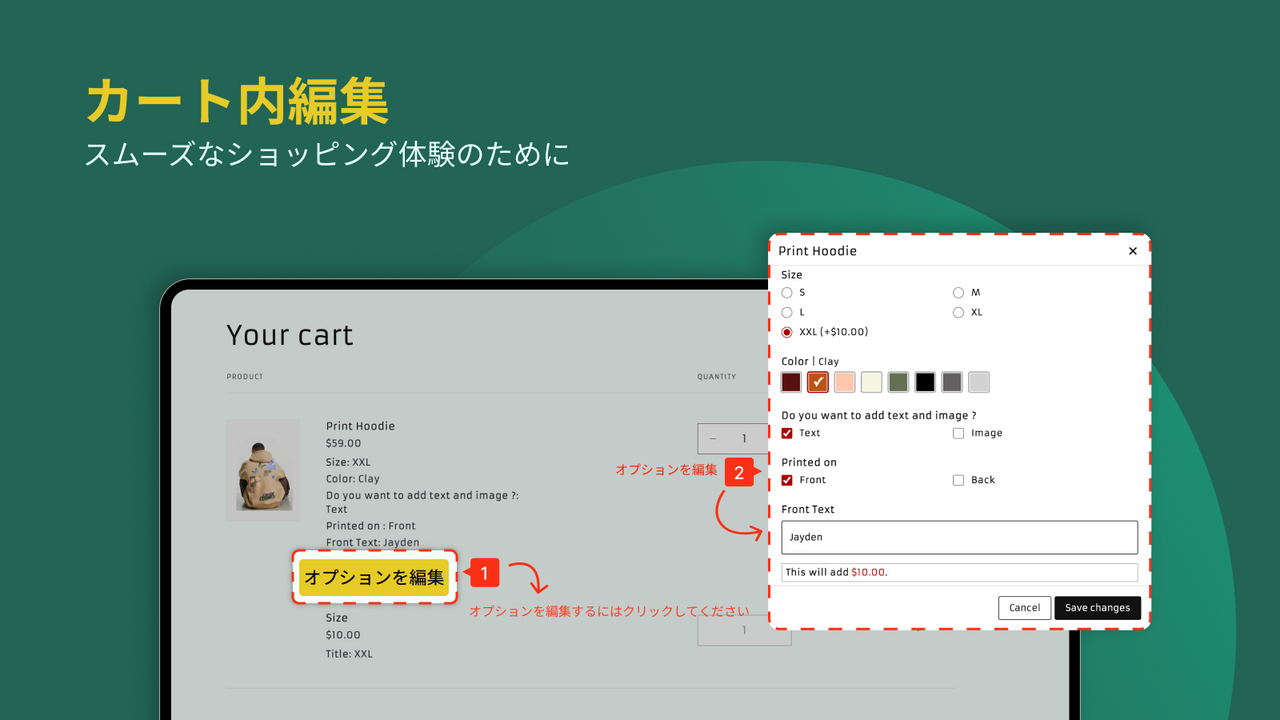Pick the olive green color swatch

(898, 382)
